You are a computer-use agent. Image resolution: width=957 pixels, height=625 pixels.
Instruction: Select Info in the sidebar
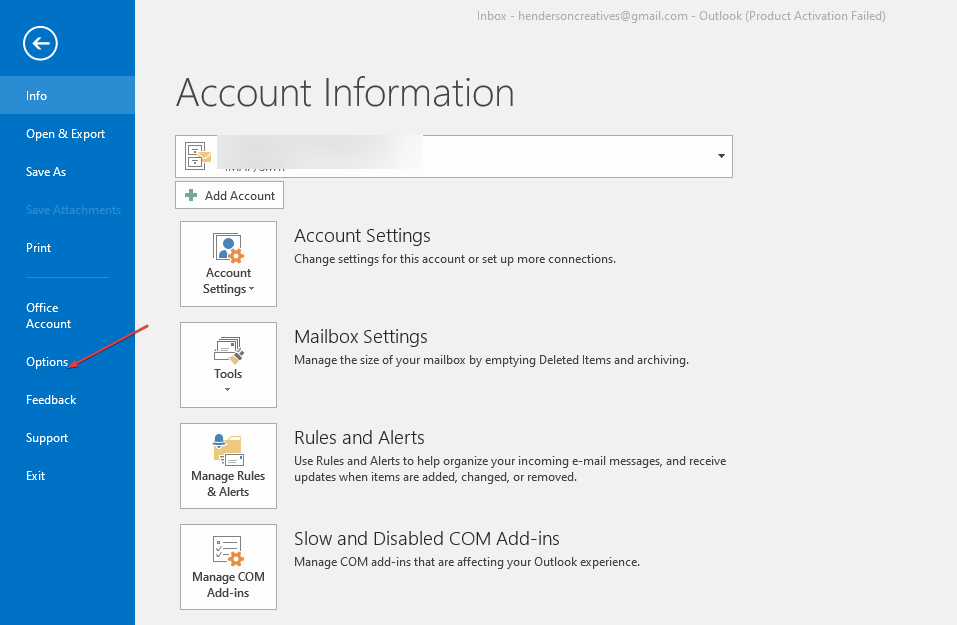(x=67, y=95)
